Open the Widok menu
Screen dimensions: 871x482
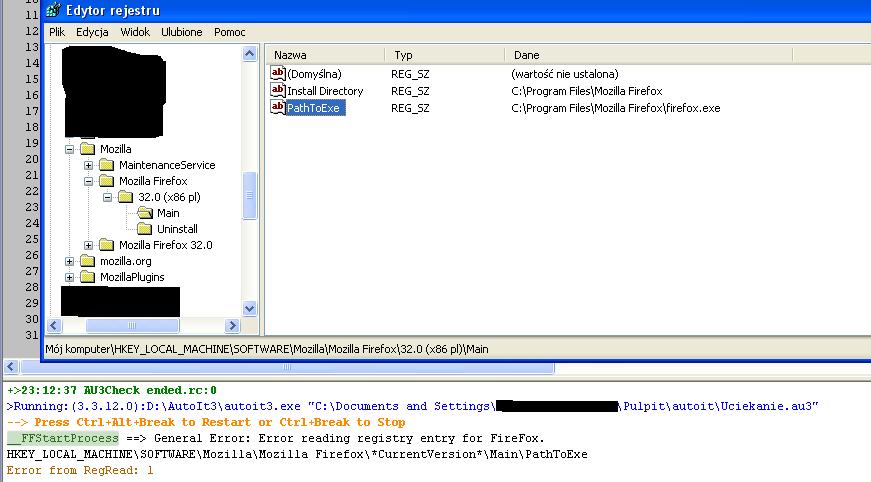point(135,32)
